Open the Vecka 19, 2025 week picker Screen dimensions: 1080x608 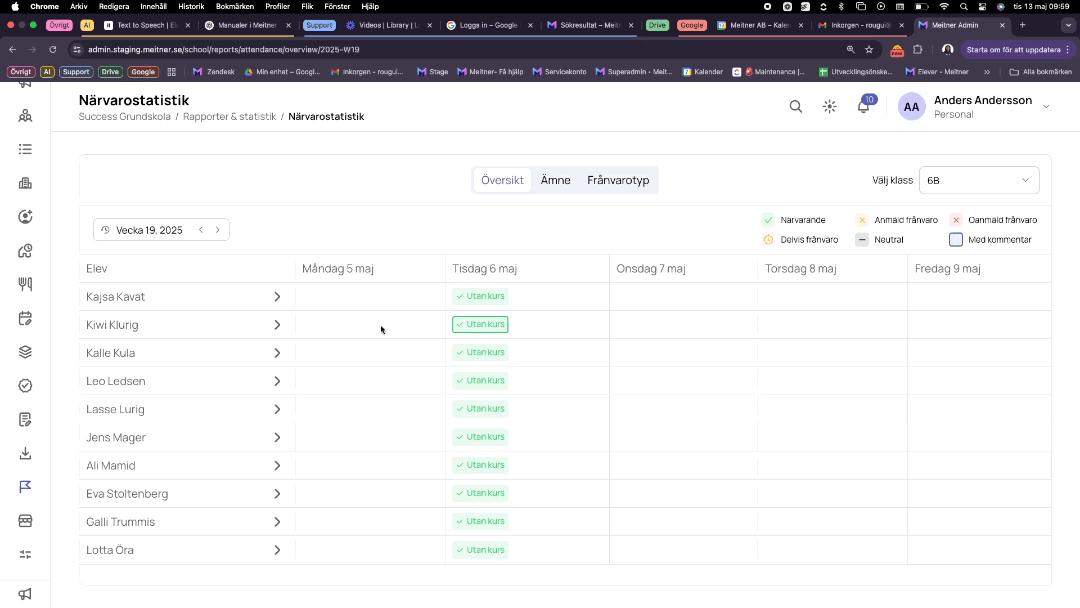pos(149,230)
